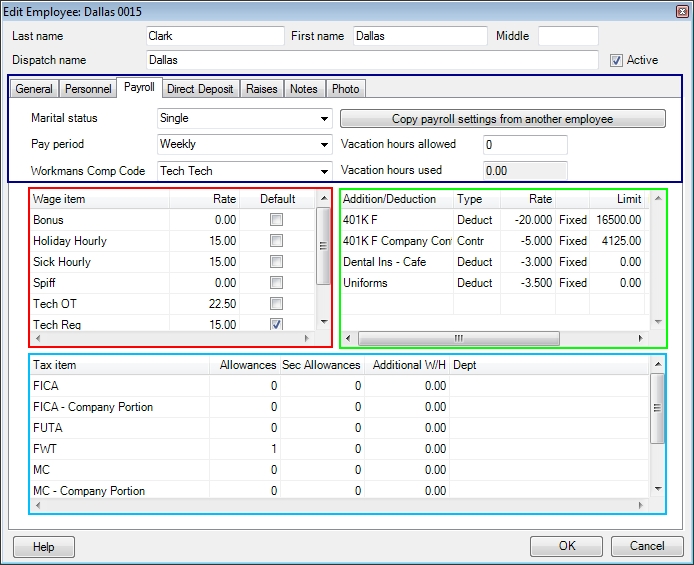Switch to the General tab
The image size is (694, 565).
(x=34, y=89)
